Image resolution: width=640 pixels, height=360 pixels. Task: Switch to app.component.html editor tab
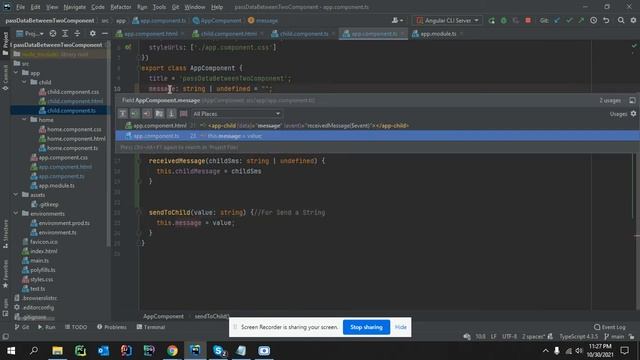pyautogui.click(x=150, y=34)
